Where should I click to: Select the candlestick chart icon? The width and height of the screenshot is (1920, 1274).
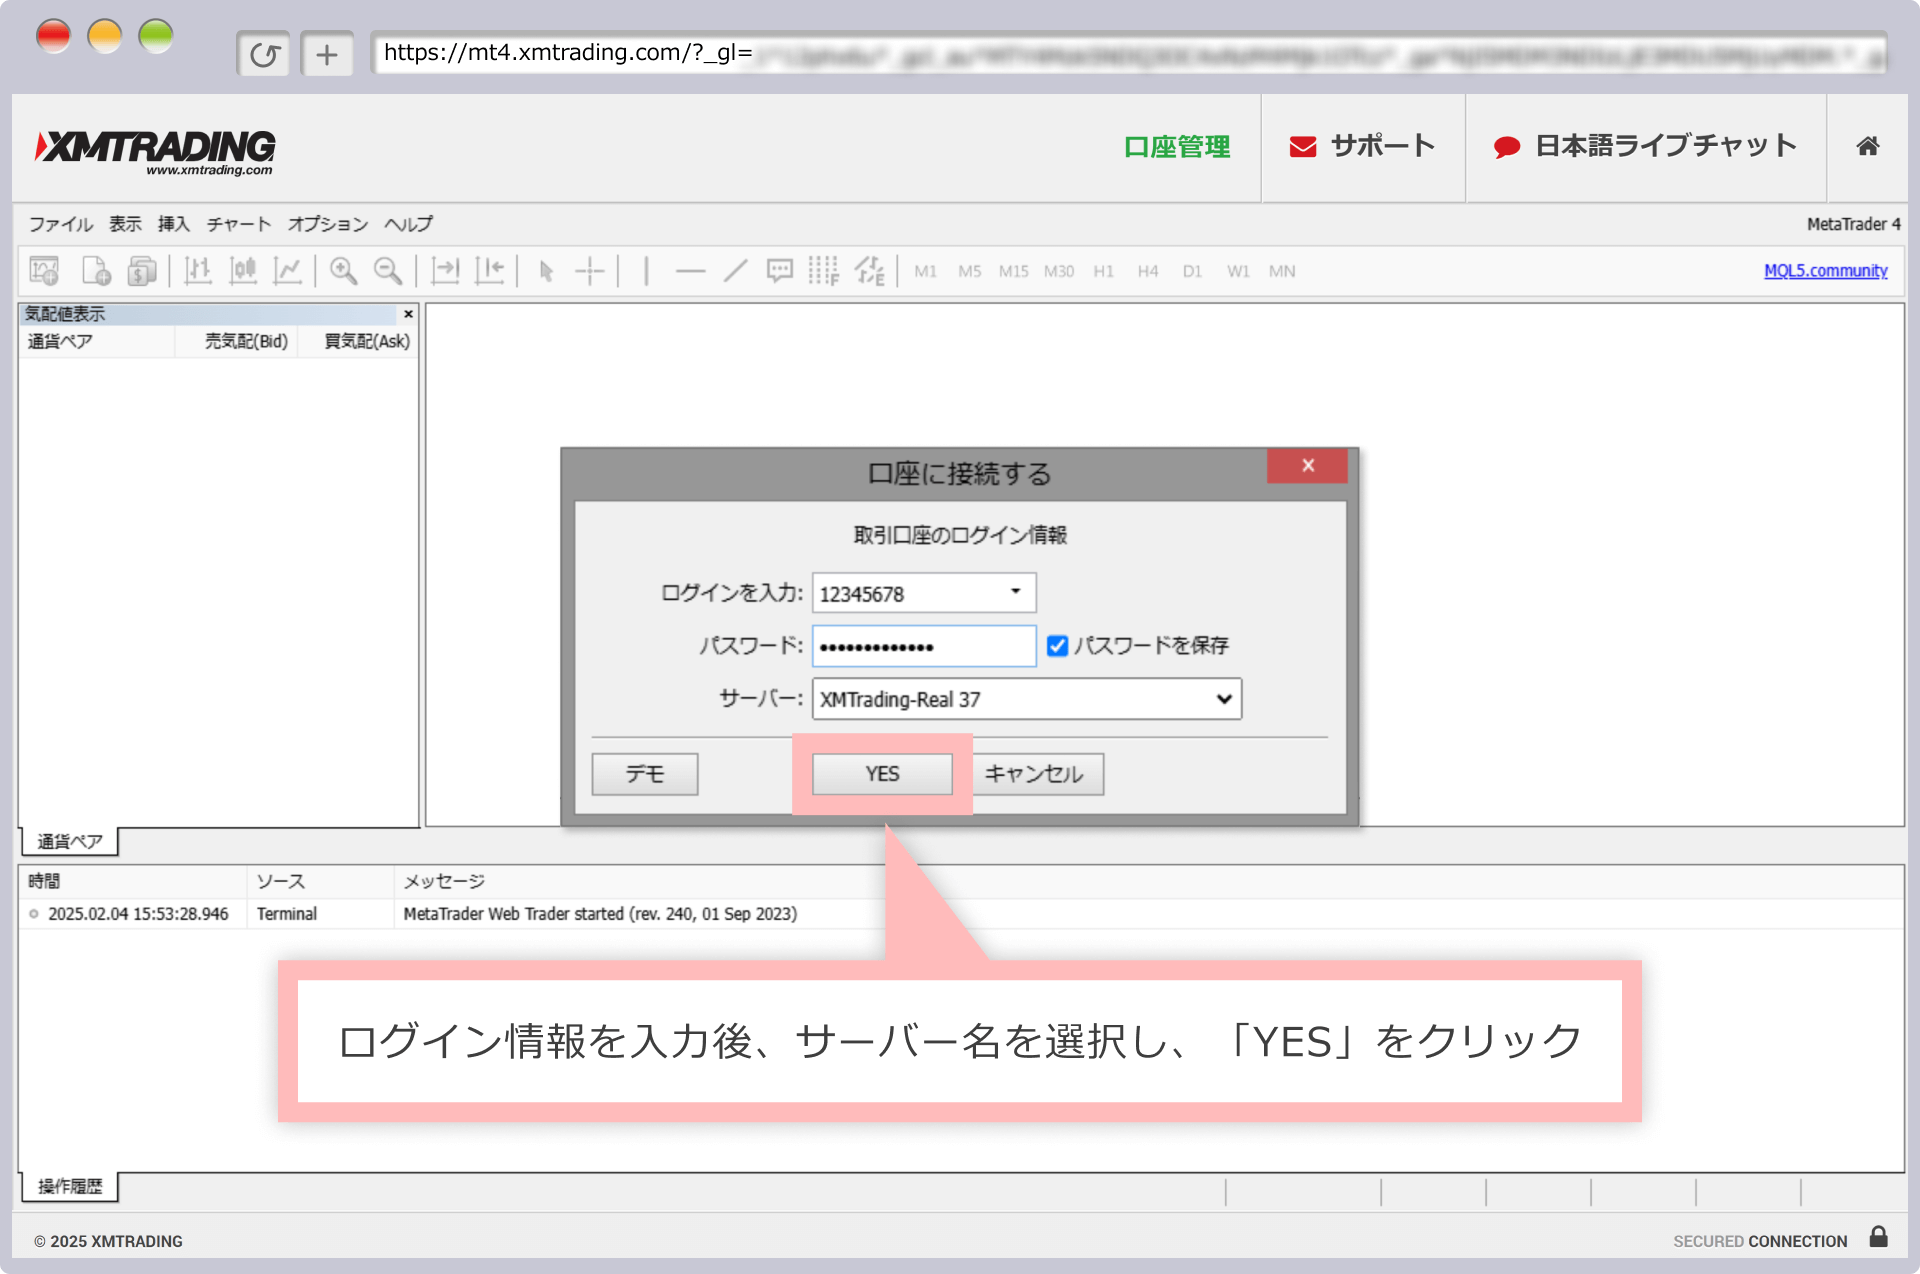243,271
